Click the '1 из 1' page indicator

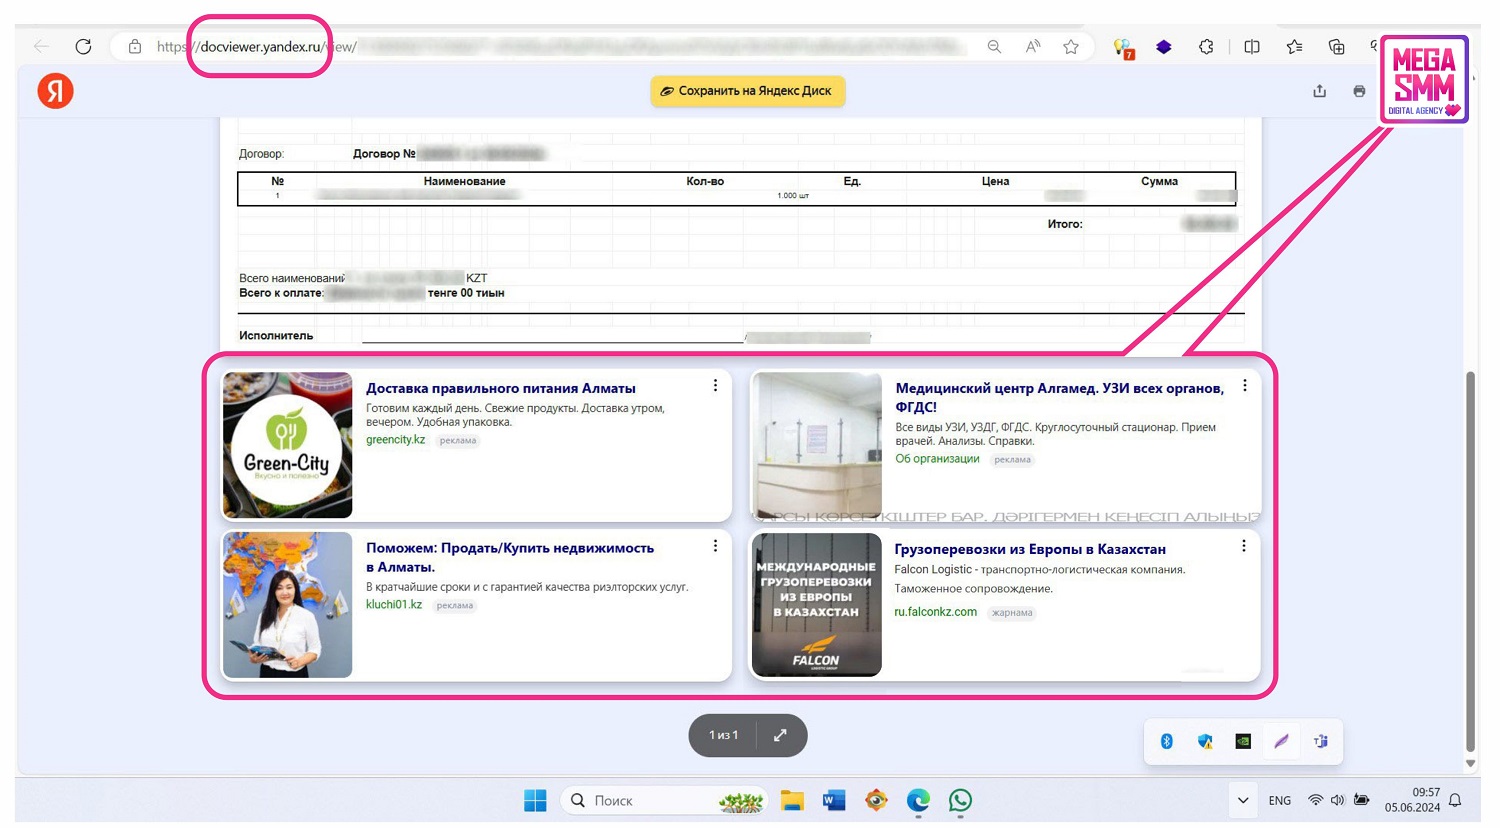[x=723, y=735]
